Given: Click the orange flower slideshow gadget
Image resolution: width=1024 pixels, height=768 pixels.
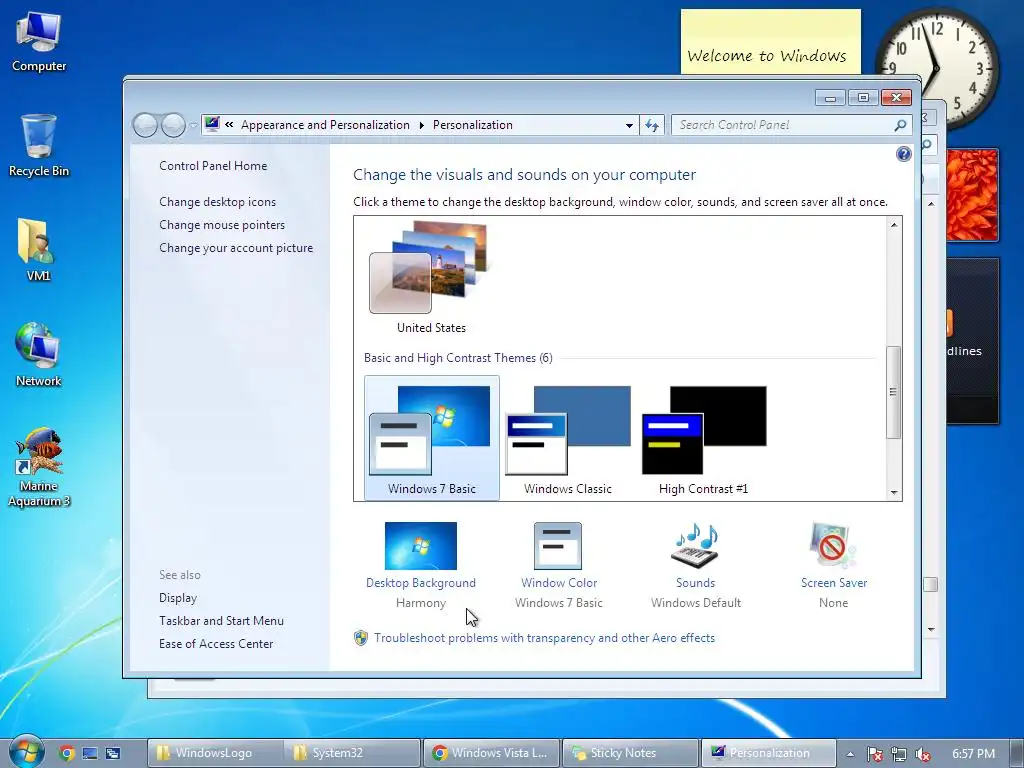Looking at the screenshot, I should pos(972,195).
